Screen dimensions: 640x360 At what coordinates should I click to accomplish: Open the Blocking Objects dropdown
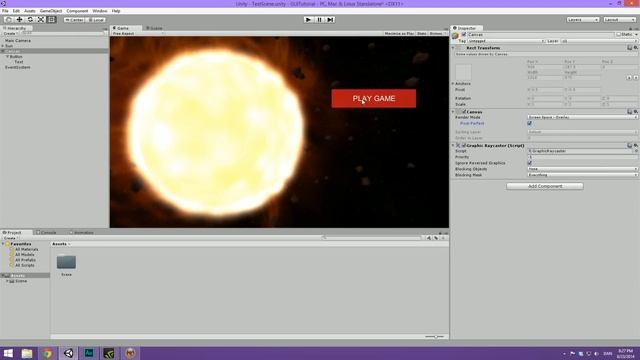click(582, 169)
